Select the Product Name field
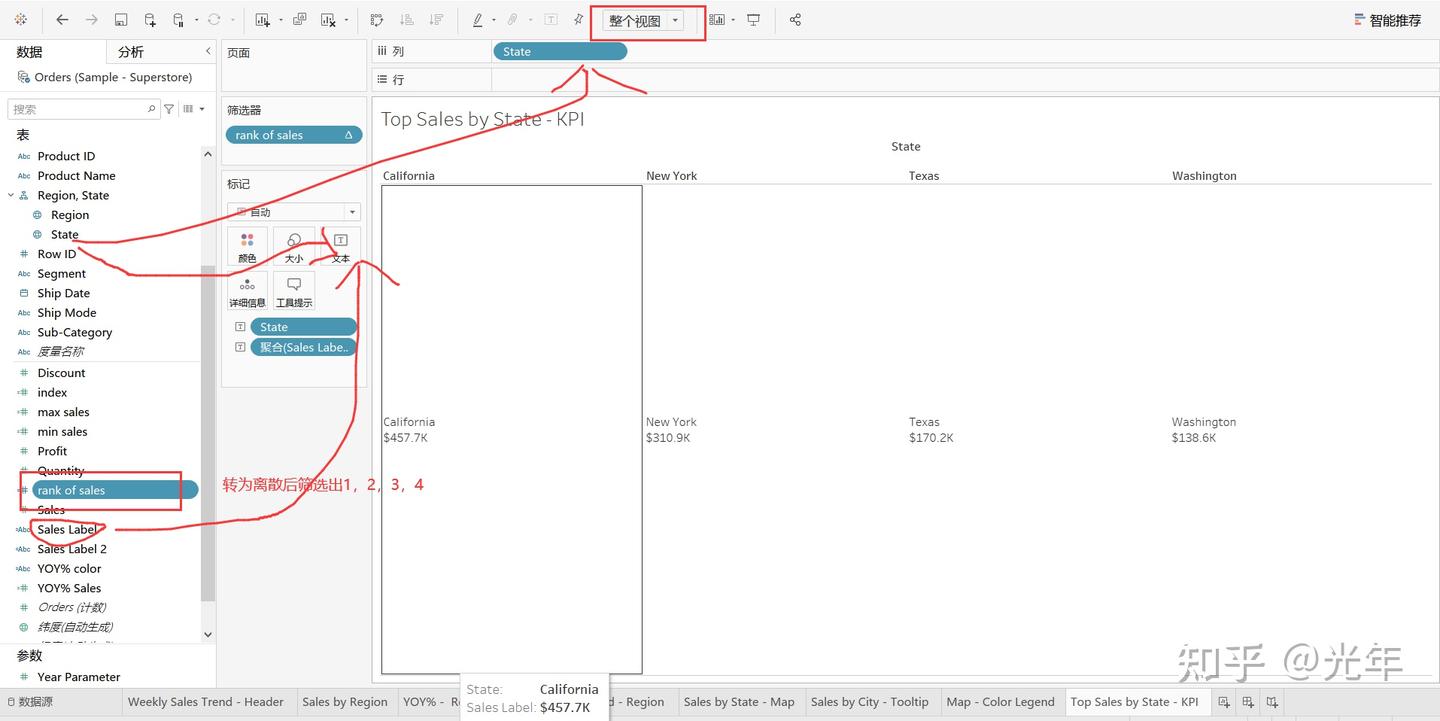1440x721 pixels. (x=76, y=176)
